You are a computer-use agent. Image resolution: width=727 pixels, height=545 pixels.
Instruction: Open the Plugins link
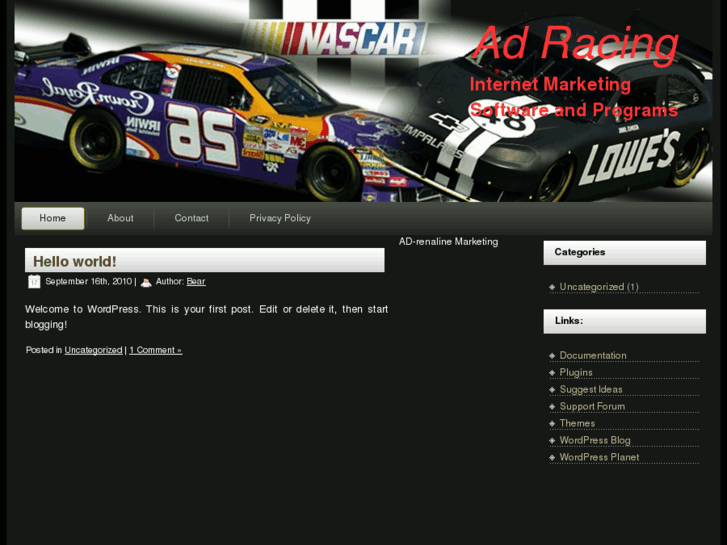tap(576, 373)
